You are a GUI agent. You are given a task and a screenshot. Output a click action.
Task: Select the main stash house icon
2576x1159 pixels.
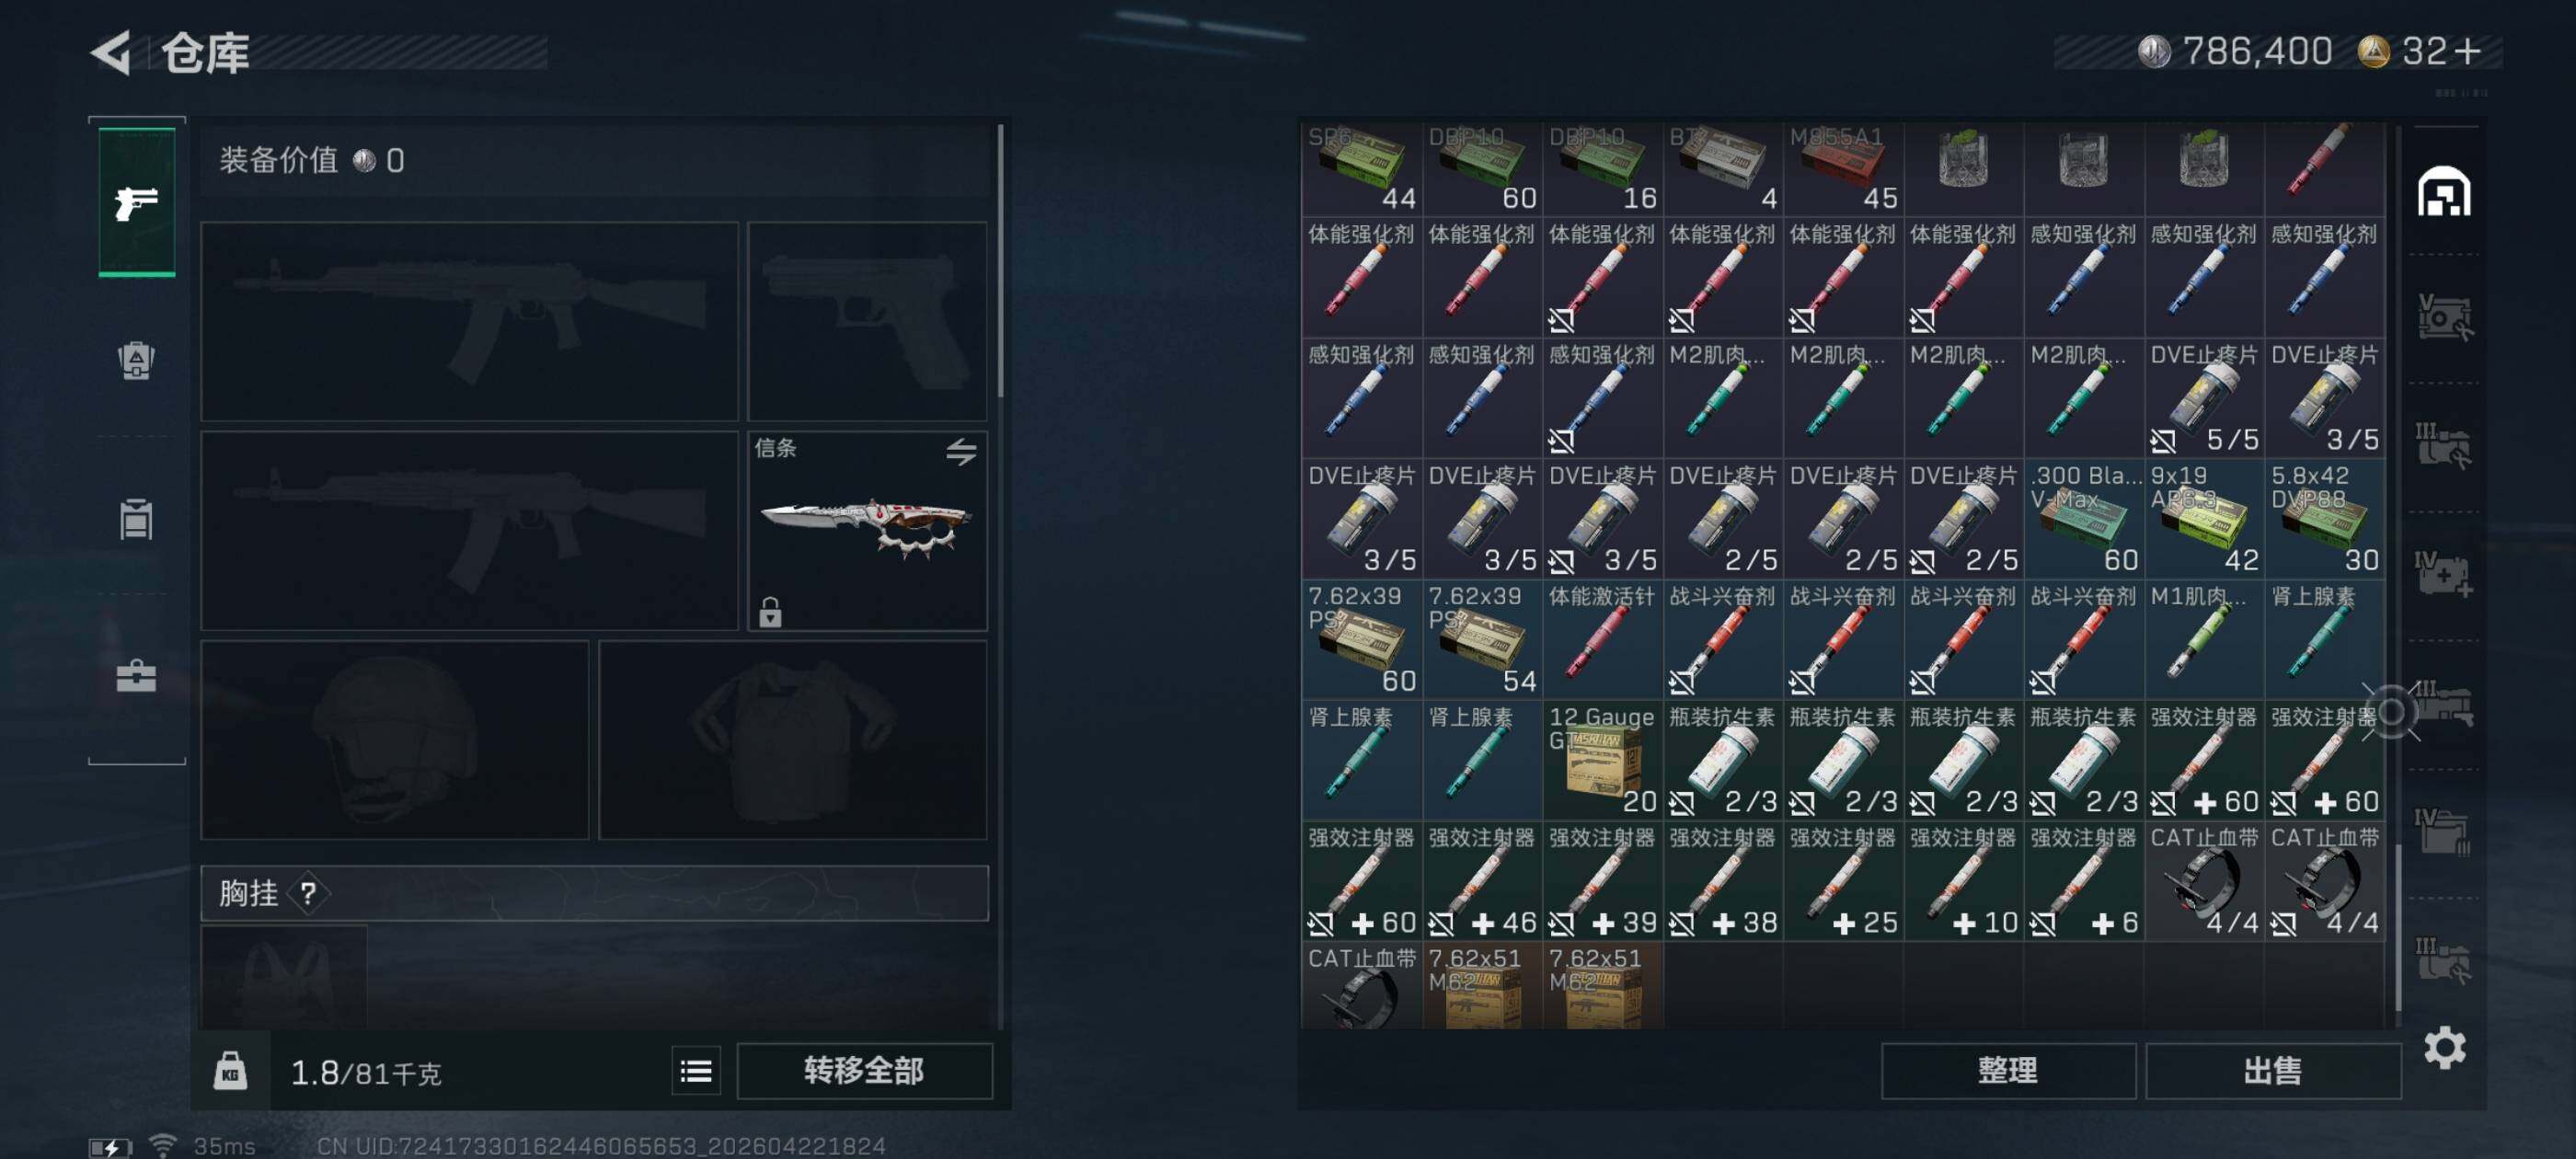click(x=2443, y=191)
